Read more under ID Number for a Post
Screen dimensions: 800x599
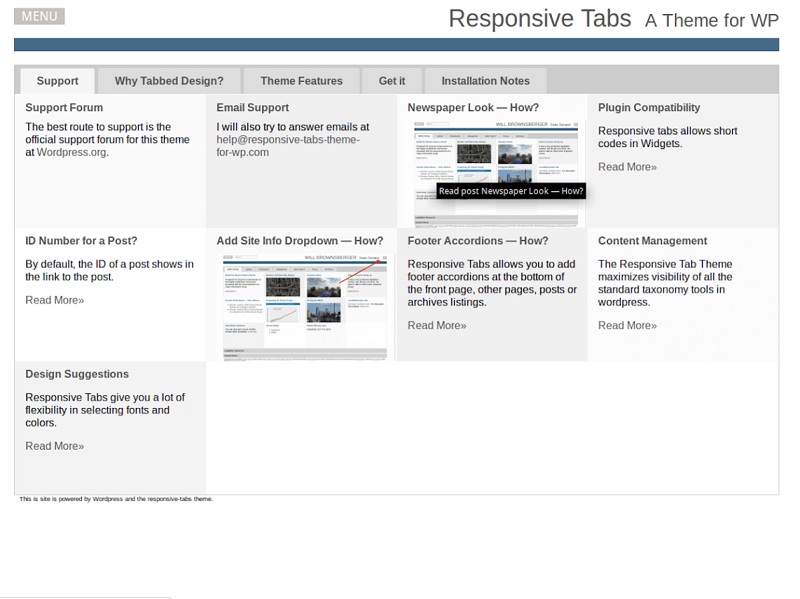[55, 300]
